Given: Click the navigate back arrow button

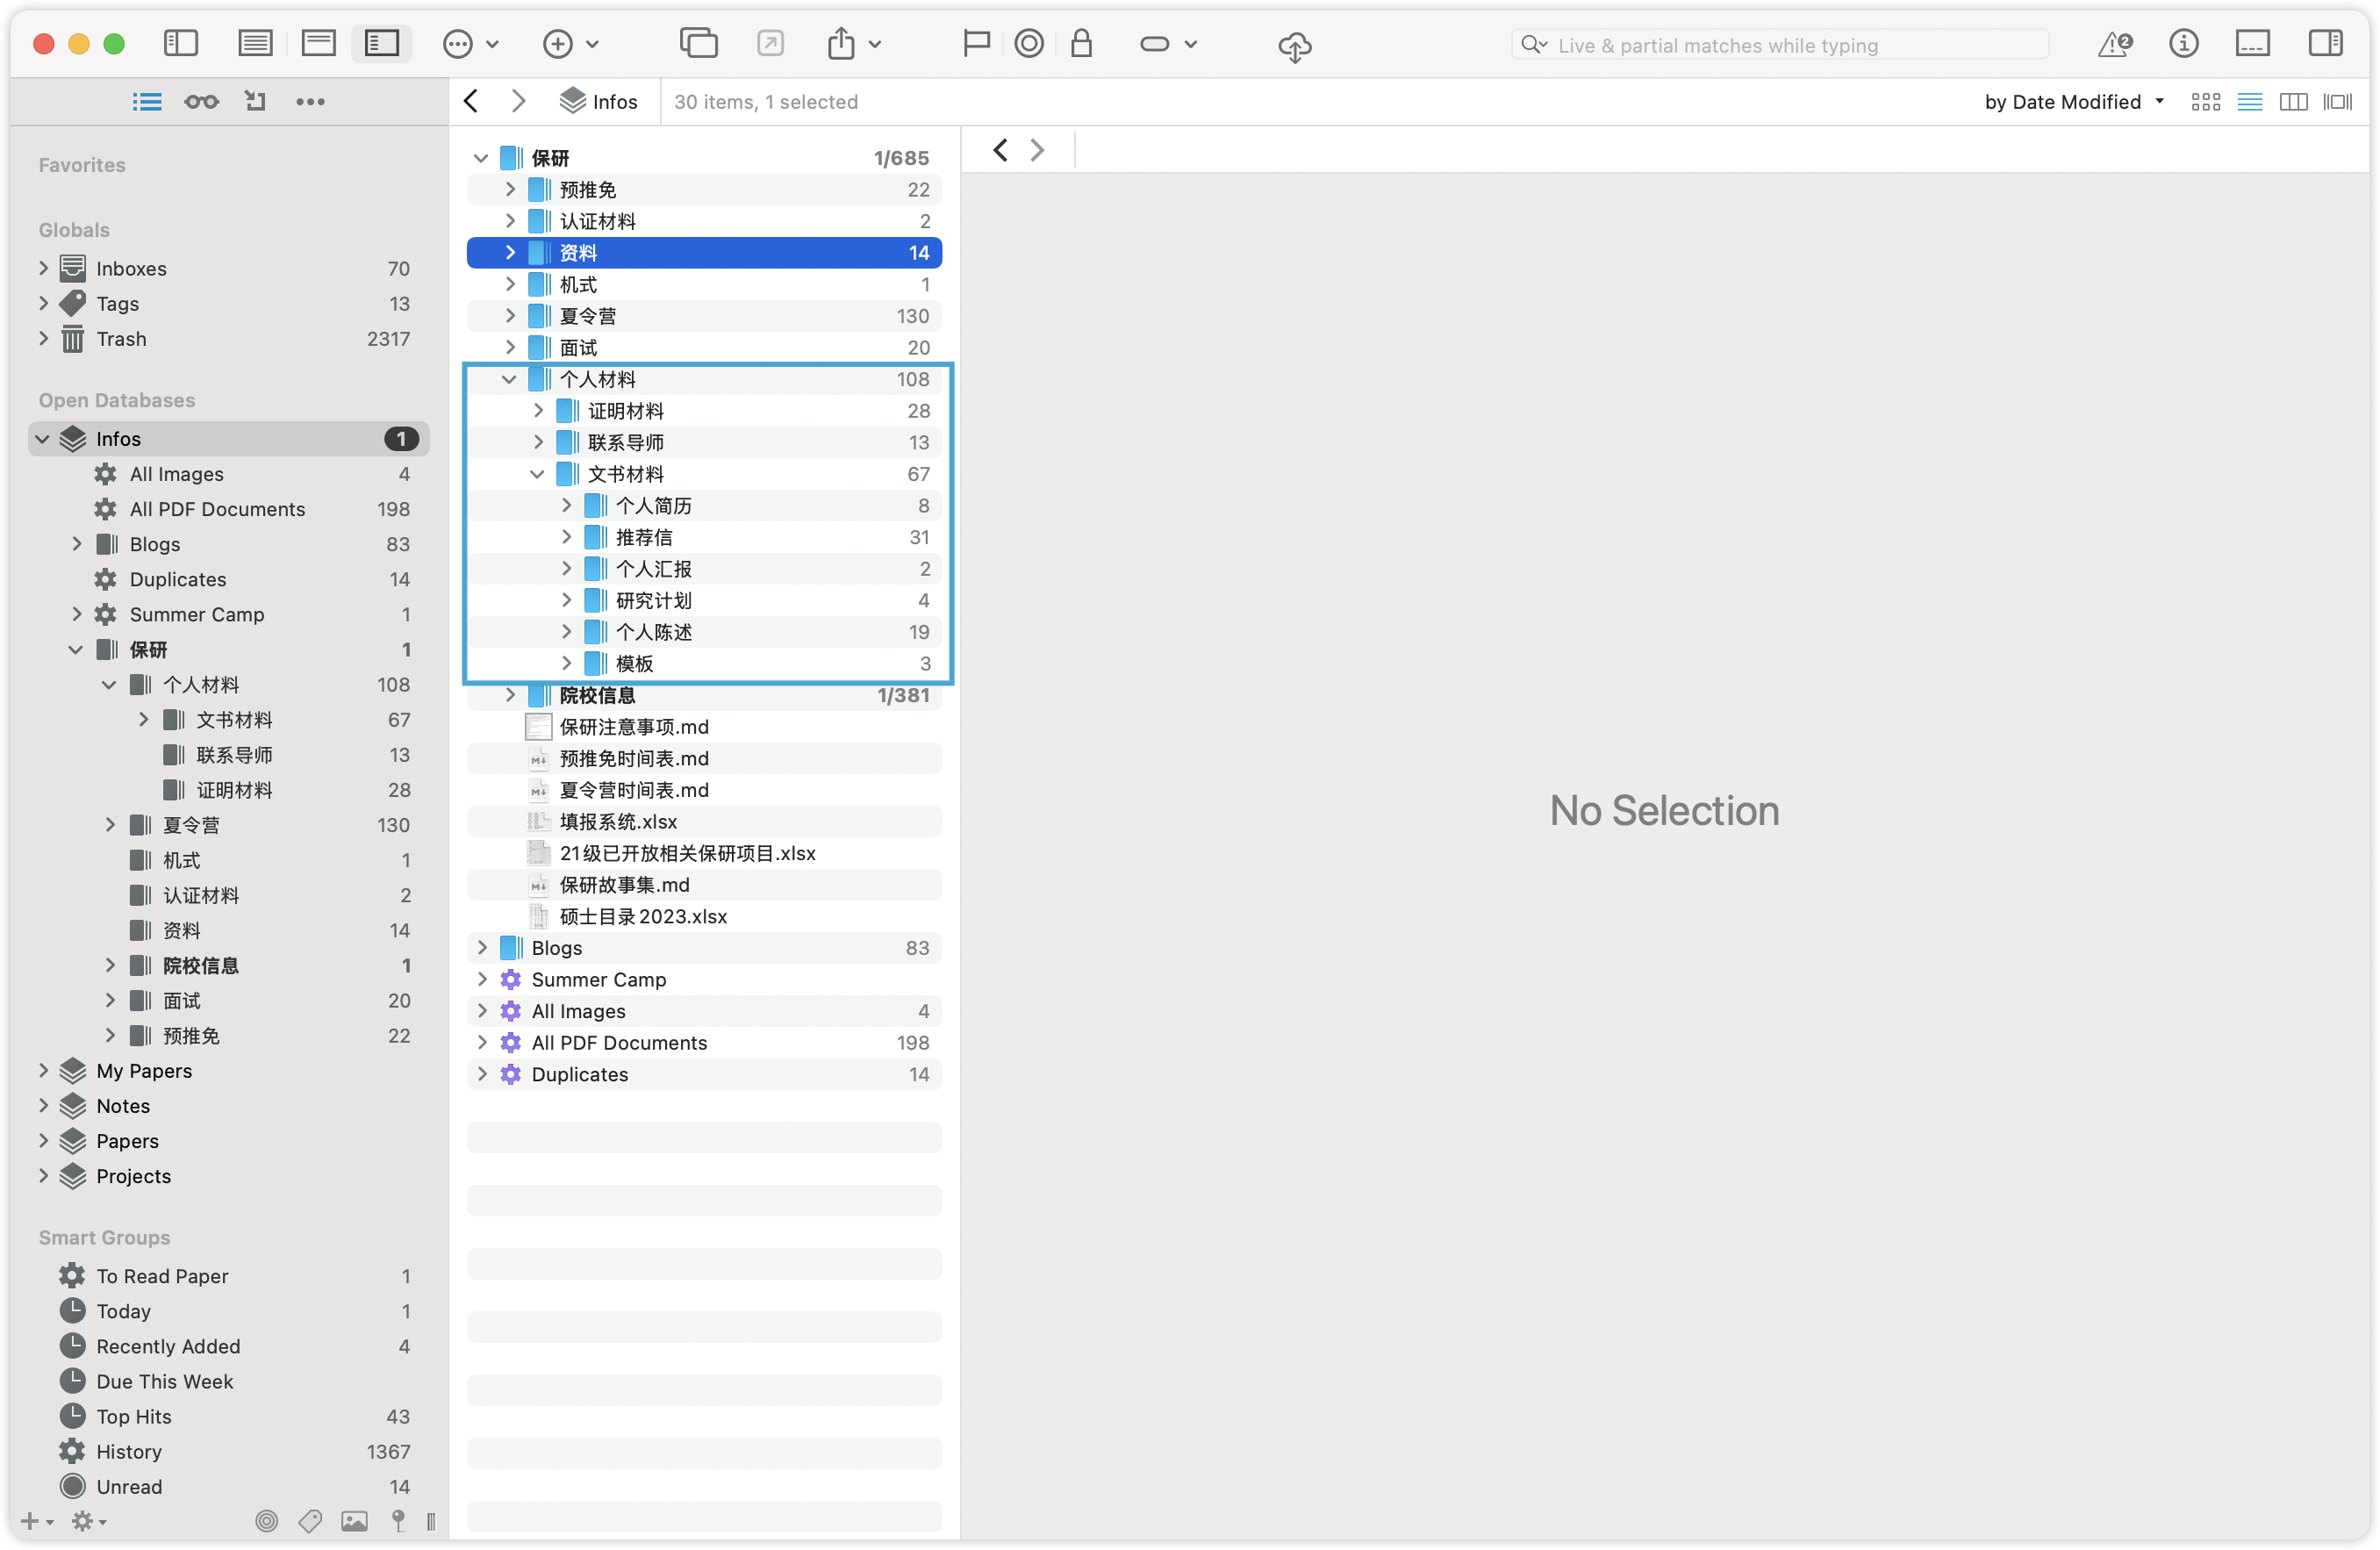Looking at the screenshot, I should tap(472, 101).
